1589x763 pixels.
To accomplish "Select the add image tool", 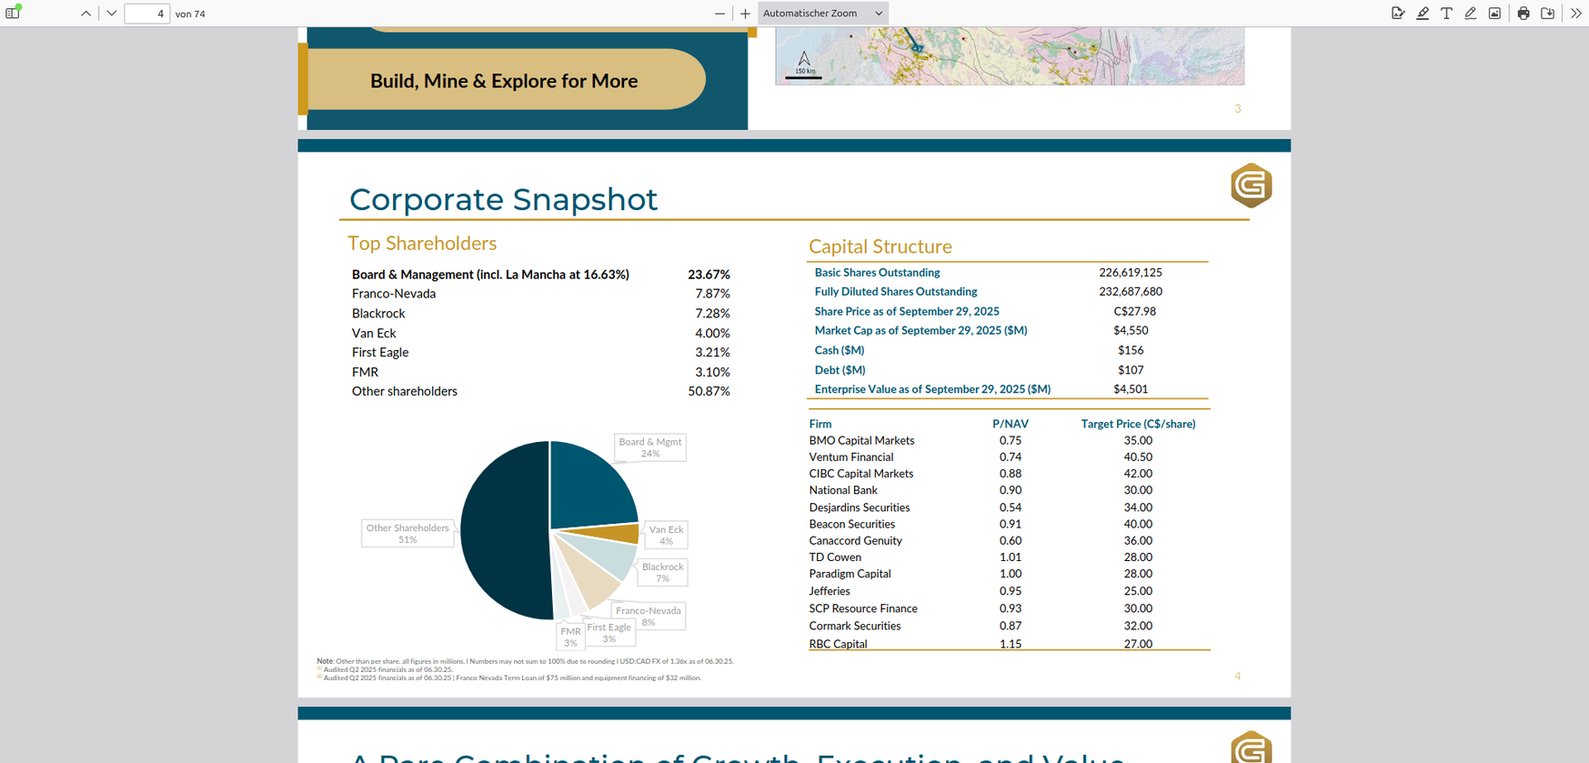I will [1494, 13].
